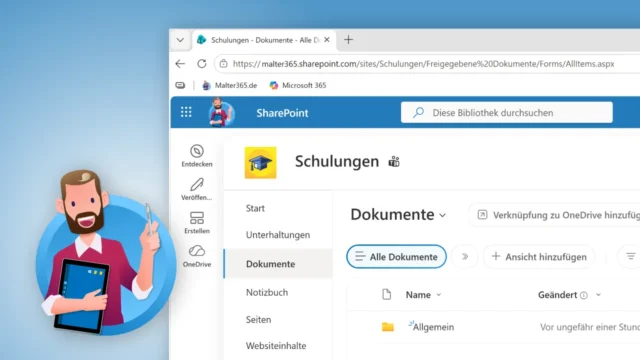Reload the current page
The height and width of the screenshot is (360, 640).
202,64
